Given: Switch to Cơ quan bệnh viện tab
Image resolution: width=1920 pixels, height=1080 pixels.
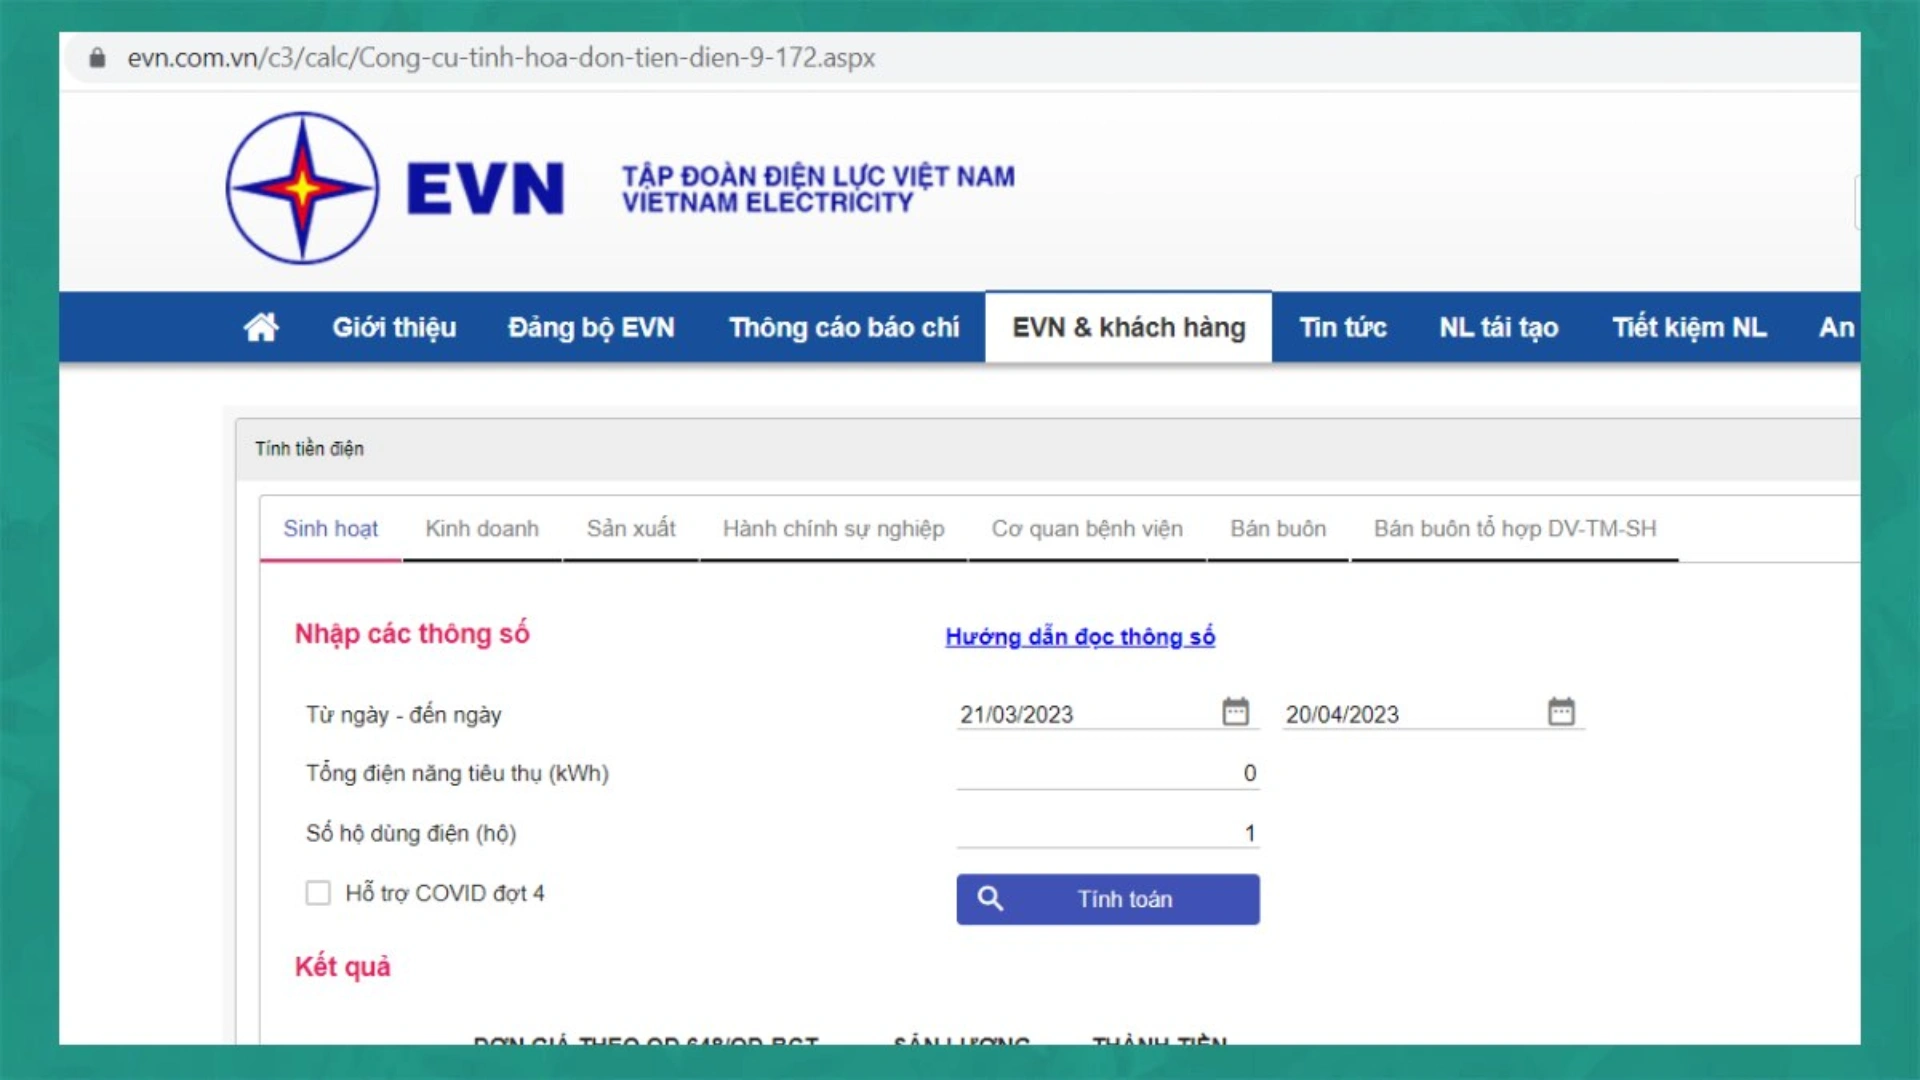Looking at the screenshot, I should click(1087, 528).
